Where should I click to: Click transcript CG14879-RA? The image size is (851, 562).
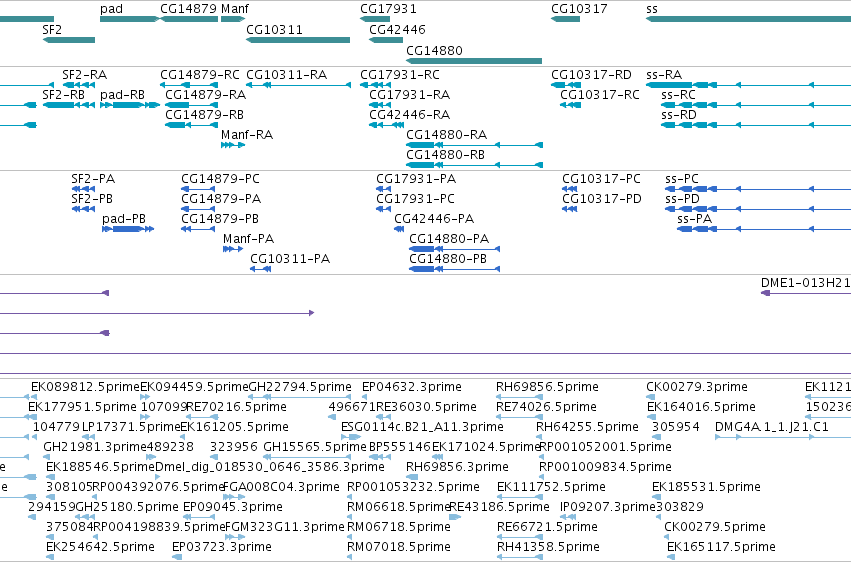click(206, 94)
